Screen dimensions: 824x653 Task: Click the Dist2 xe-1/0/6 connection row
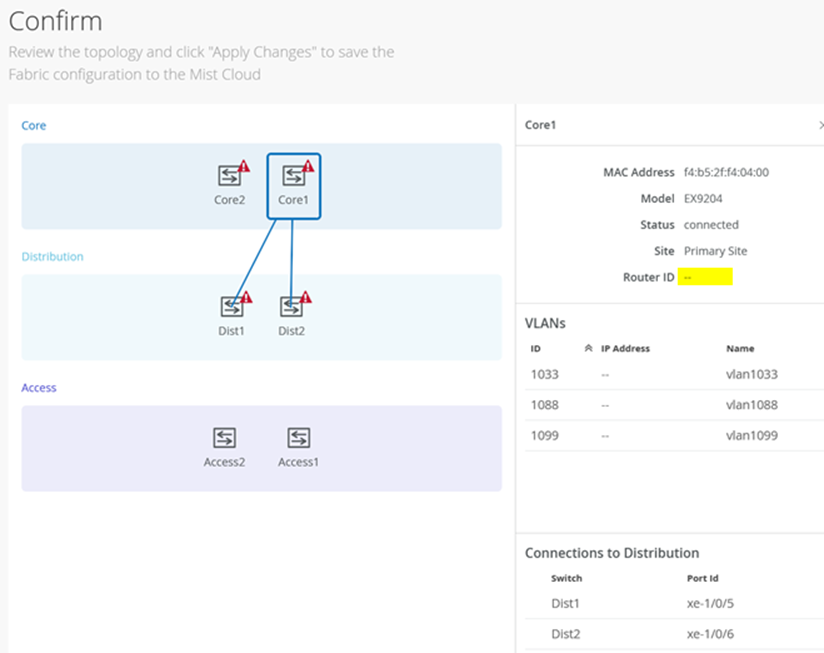670,634
